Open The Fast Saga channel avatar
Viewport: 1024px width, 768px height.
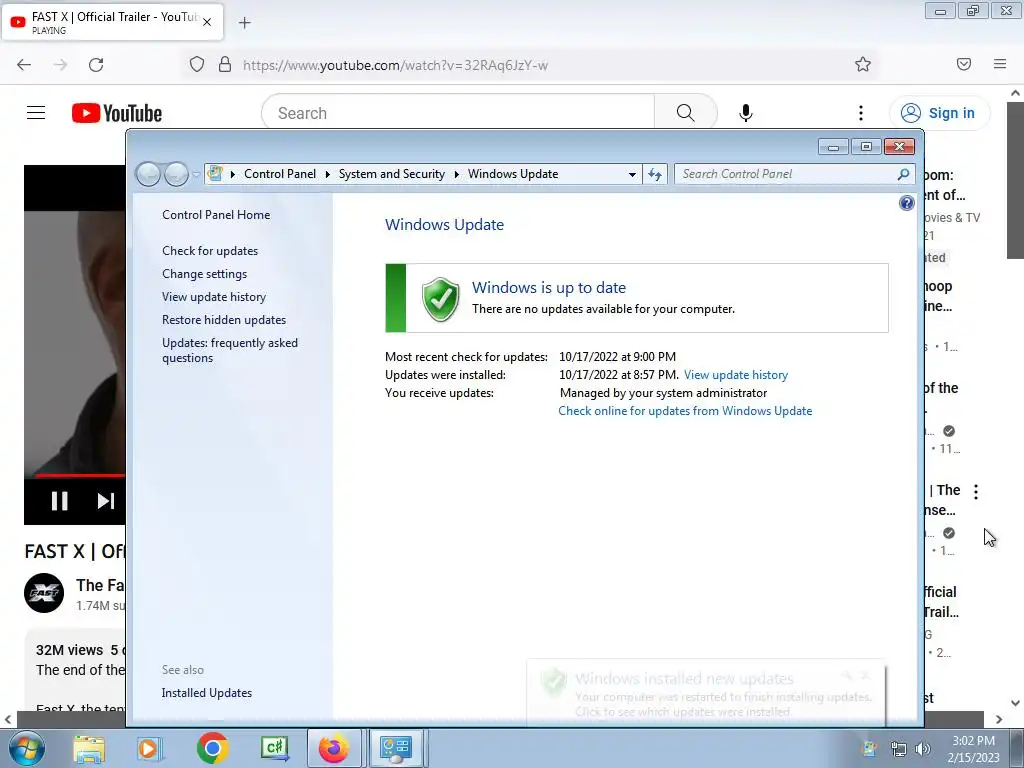point(44,593)
